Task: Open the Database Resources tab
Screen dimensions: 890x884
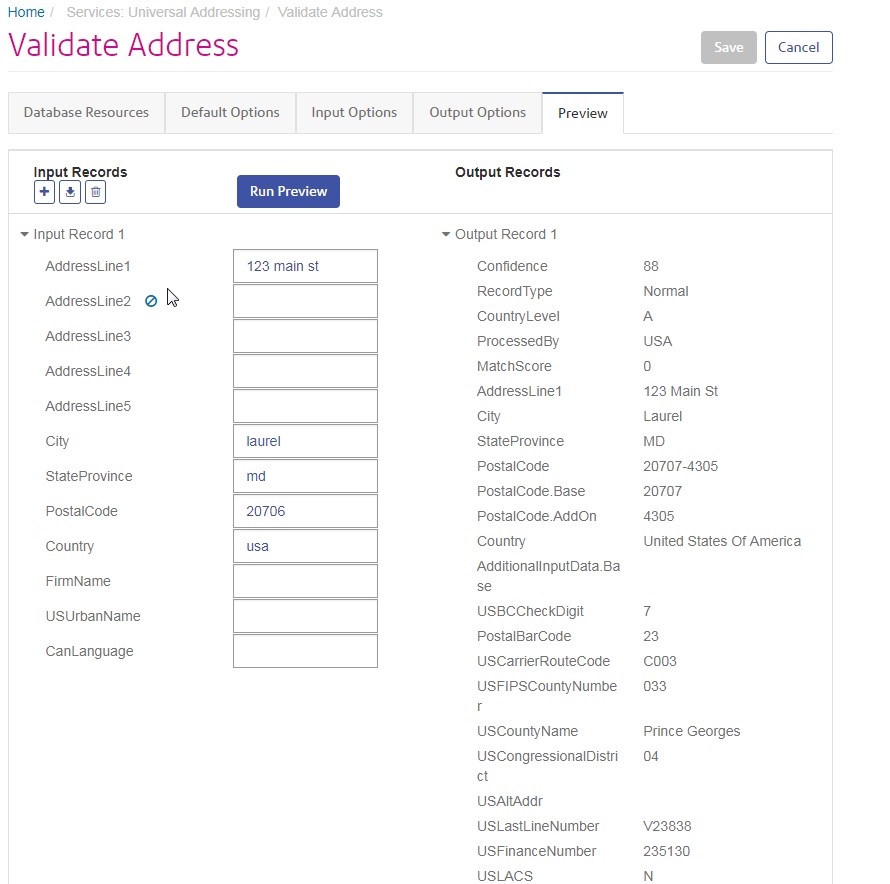Action: click(x=86, y=112)
